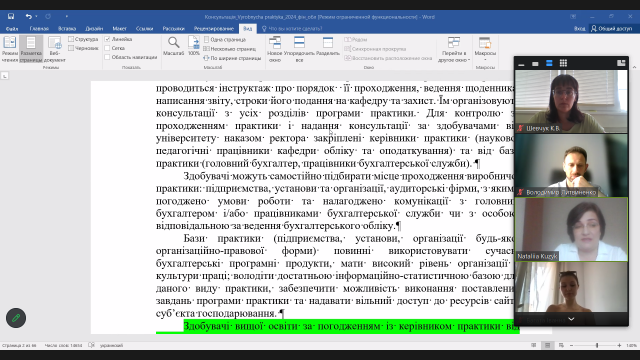Screen dimensions: 640x360
Task: Click Упорядочить все windows button
Action: pos(299,49)
